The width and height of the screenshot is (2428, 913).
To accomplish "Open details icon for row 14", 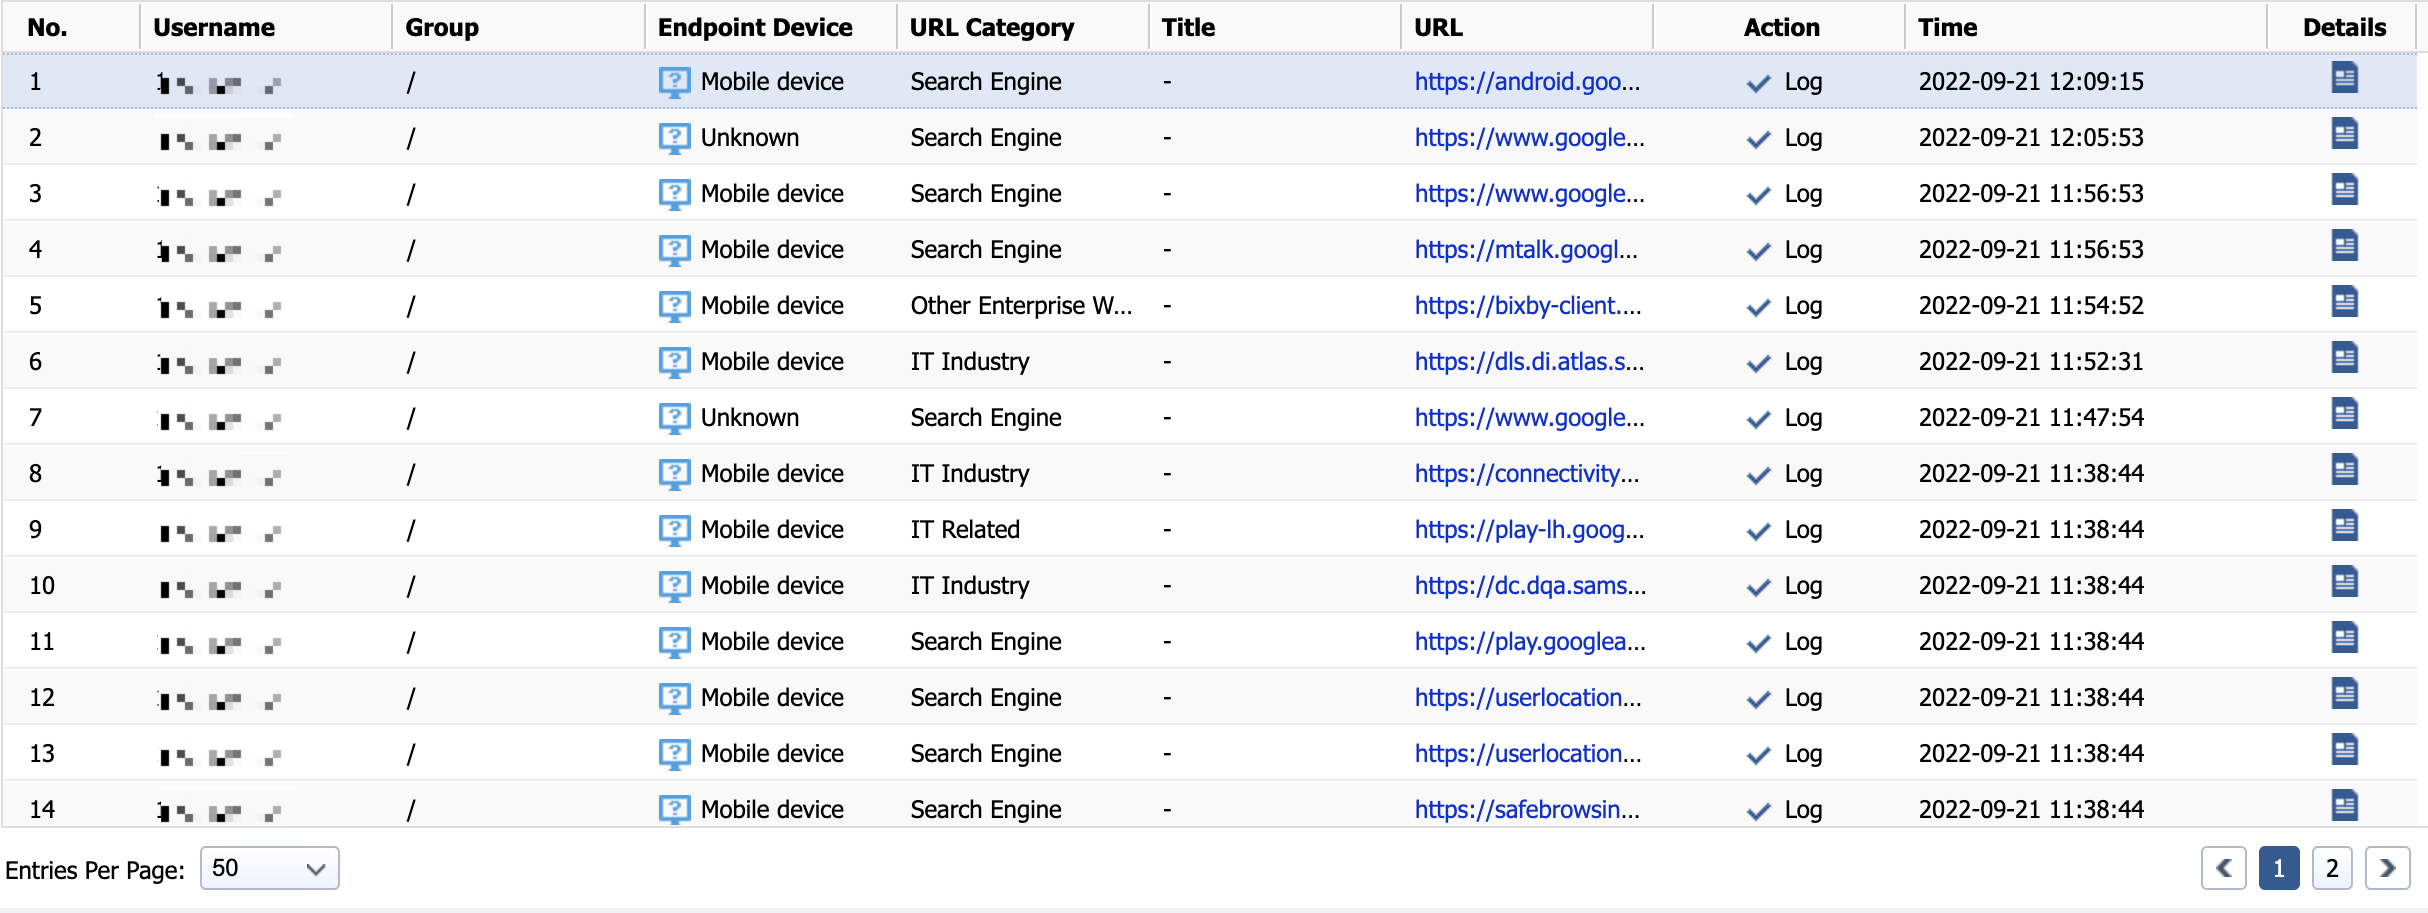I will point(2344,805).
